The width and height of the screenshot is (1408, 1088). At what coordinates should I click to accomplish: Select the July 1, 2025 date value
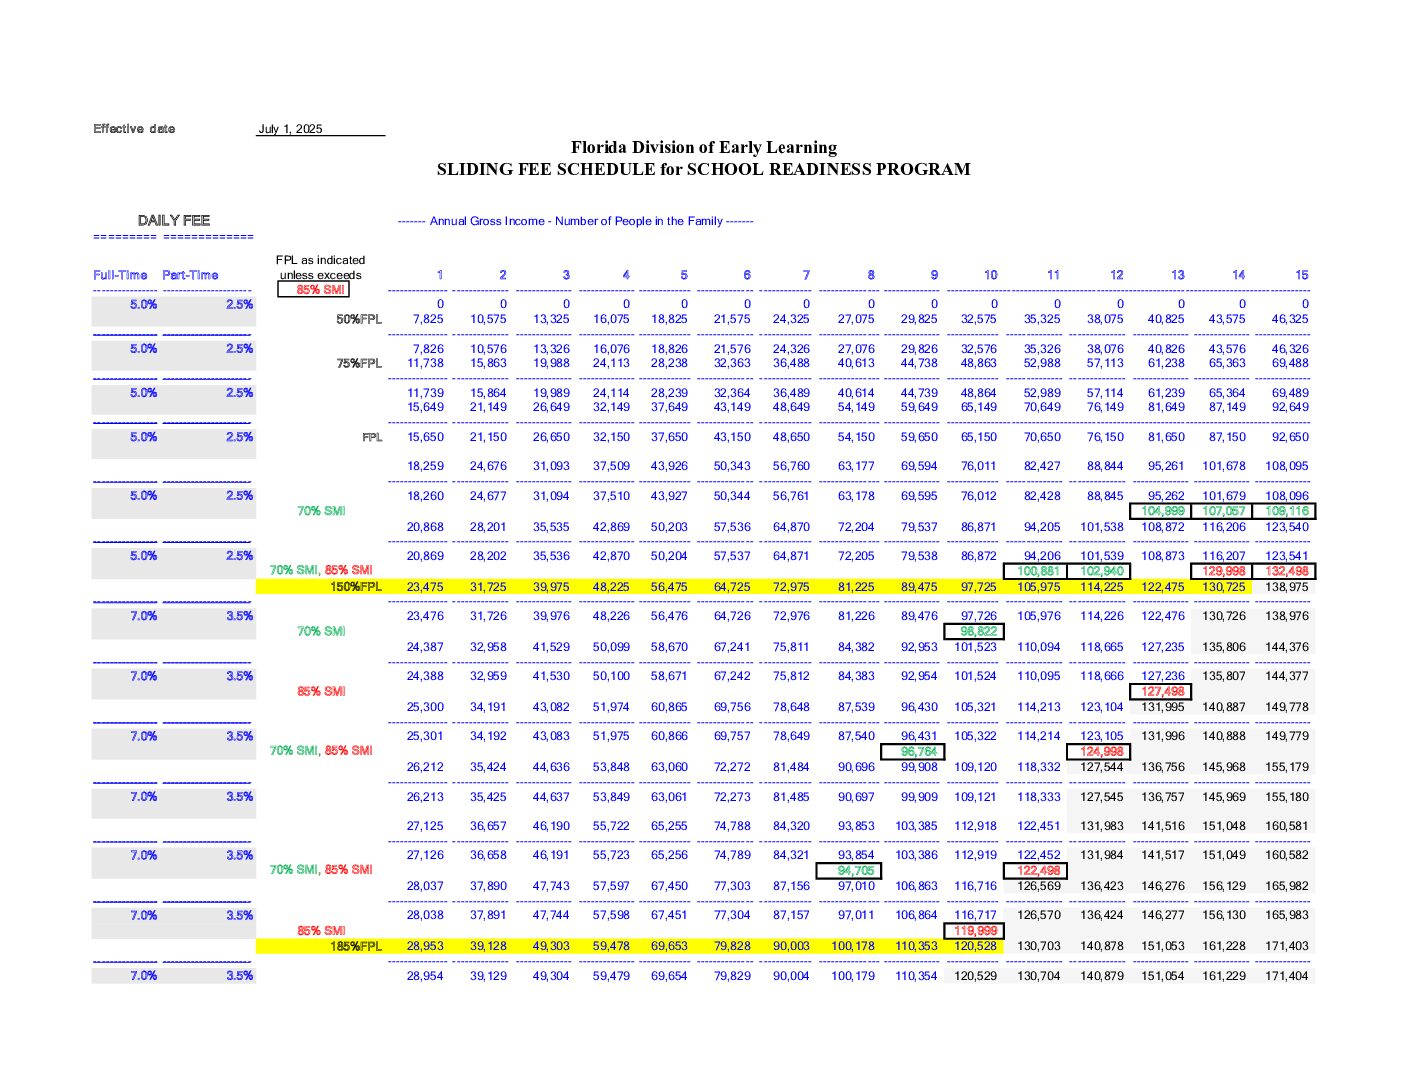[290, 129]
